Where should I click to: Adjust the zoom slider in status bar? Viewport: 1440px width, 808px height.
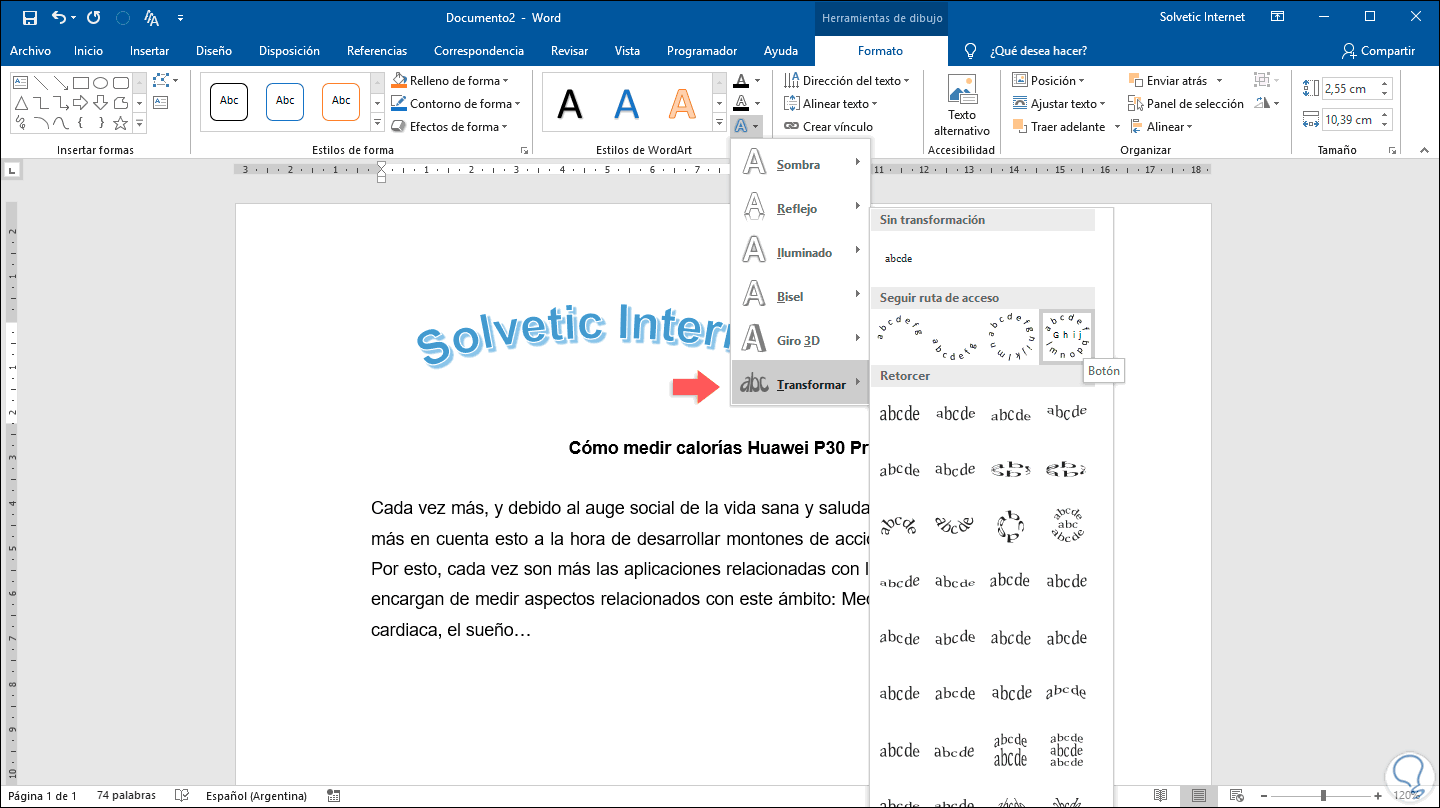click(1322, 796)
